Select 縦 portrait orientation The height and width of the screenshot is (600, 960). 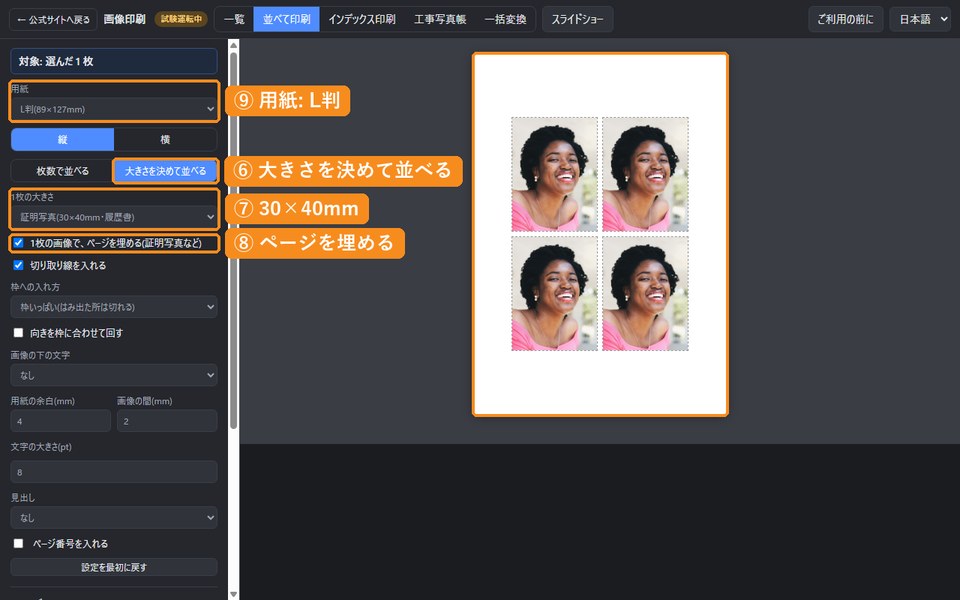62,140
